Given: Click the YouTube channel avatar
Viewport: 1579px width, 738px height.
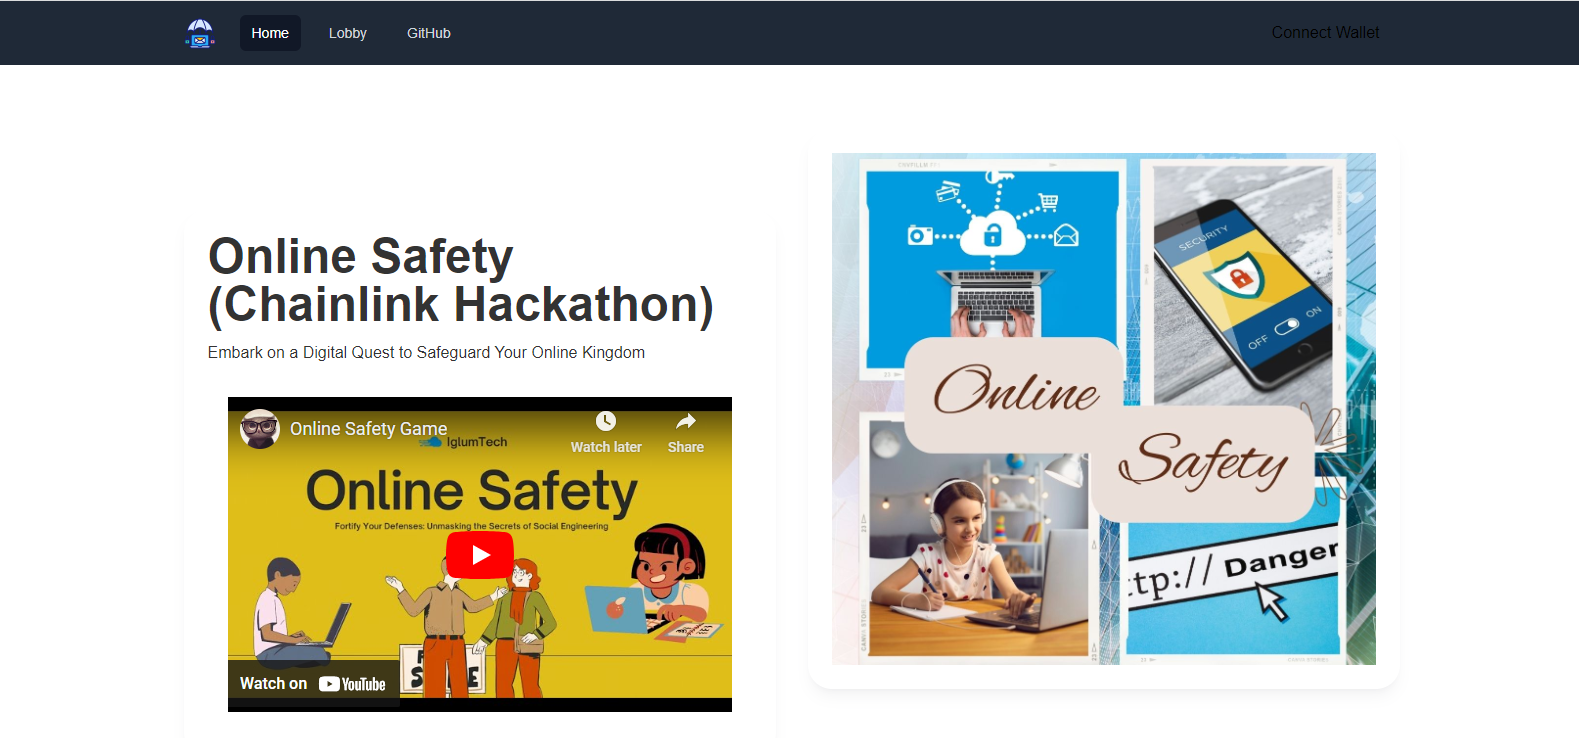Looking at the screenshot, I should (260, 429).
